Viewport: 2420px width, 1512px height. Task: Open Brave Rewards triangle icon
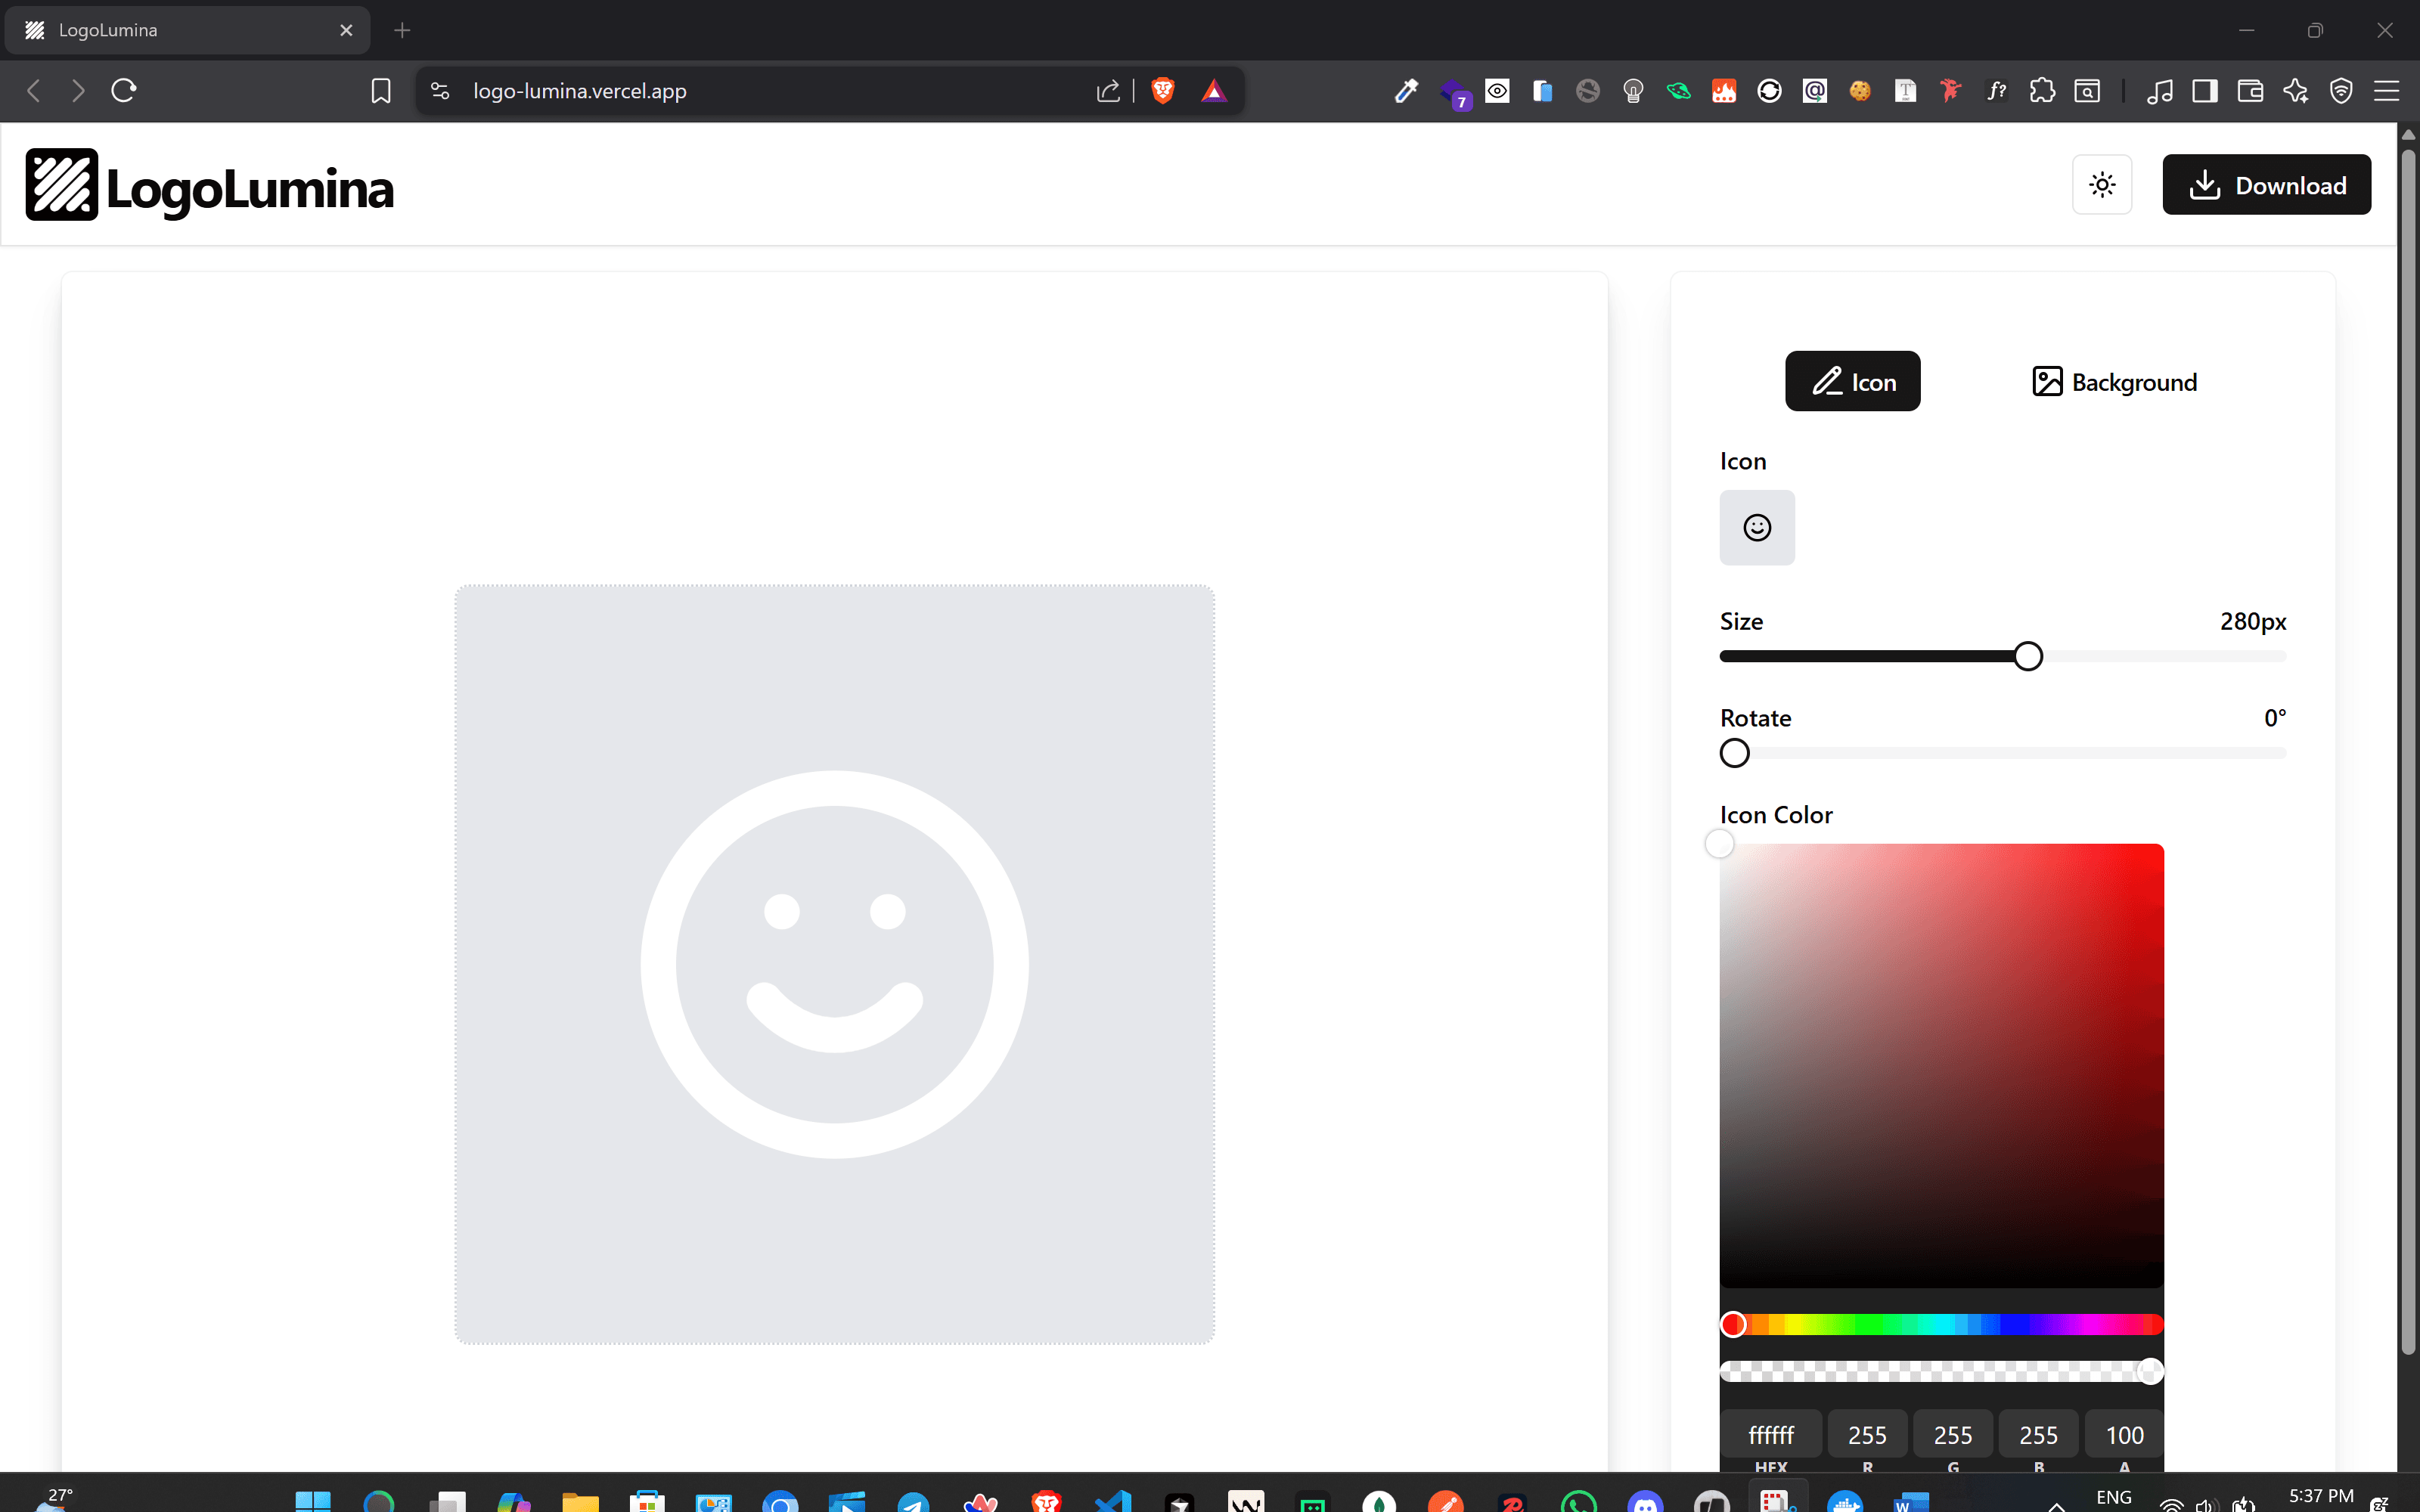(x=1214, y=91)
